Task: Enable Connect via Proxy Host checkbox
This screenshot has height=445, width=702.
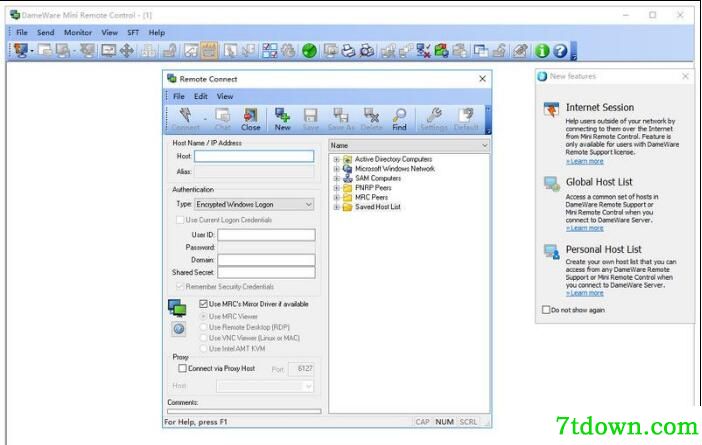Action: coord(182,368)
